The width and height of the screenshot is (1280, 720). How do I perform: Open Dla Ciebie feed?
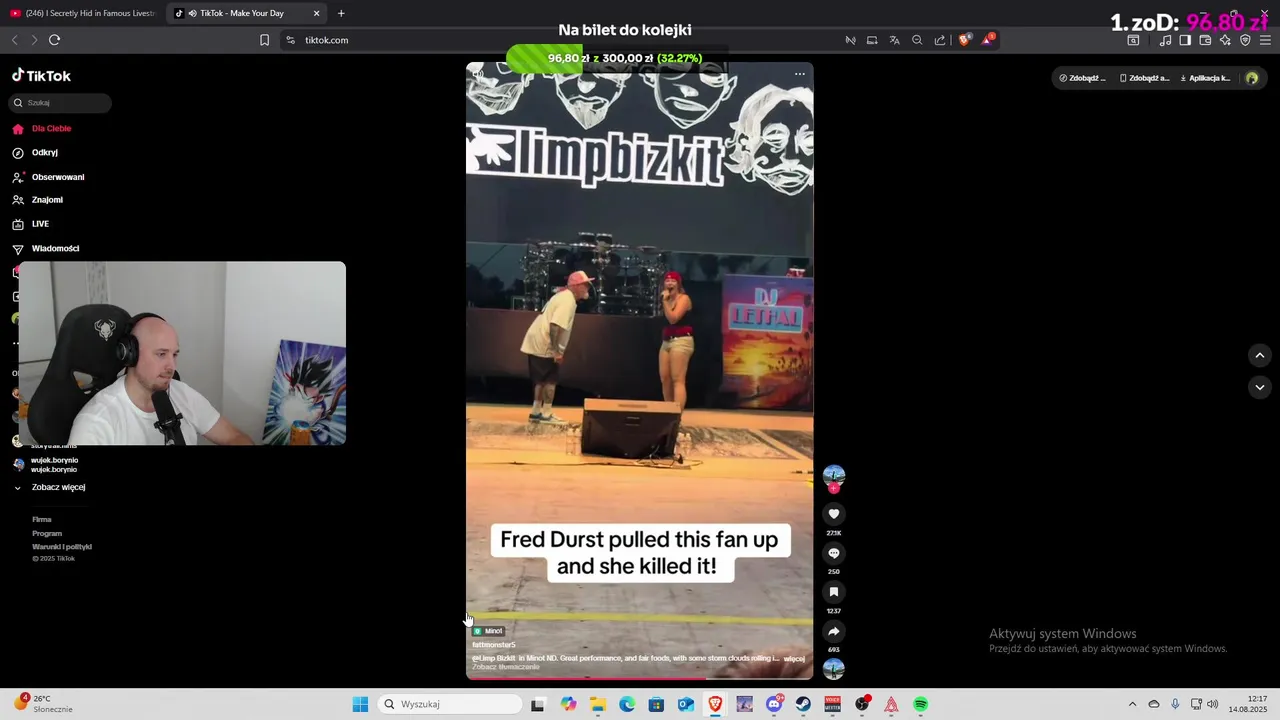pos(42,129)
